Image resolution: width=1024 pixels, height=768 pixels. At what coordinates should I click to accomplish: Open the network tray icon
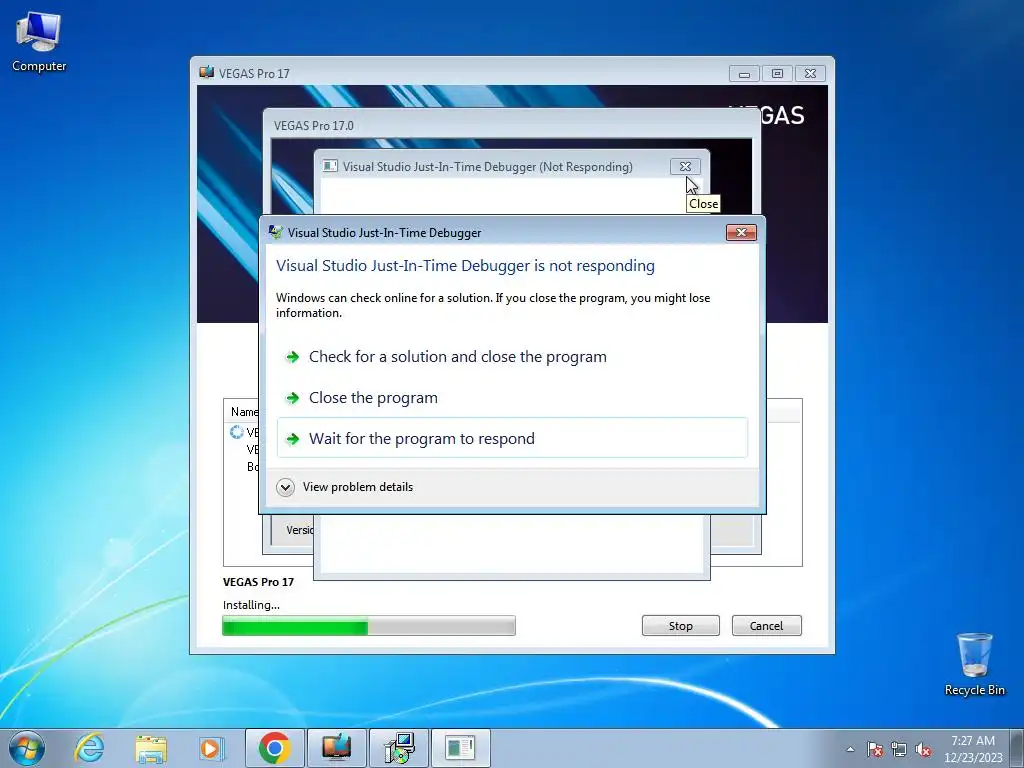(x=899, y=749)
